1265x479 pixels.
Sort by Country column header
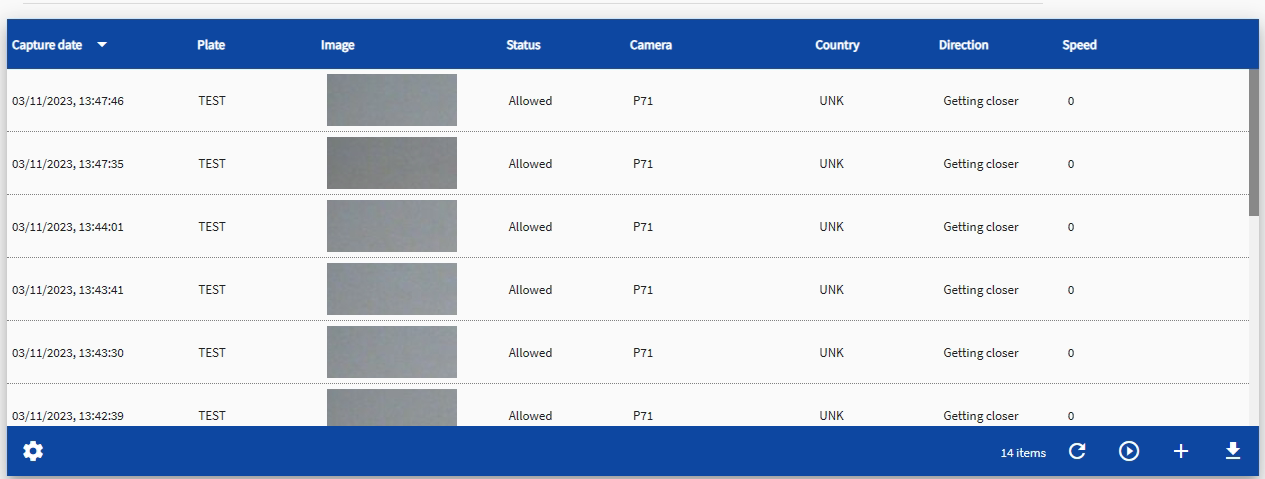(837, 45)
